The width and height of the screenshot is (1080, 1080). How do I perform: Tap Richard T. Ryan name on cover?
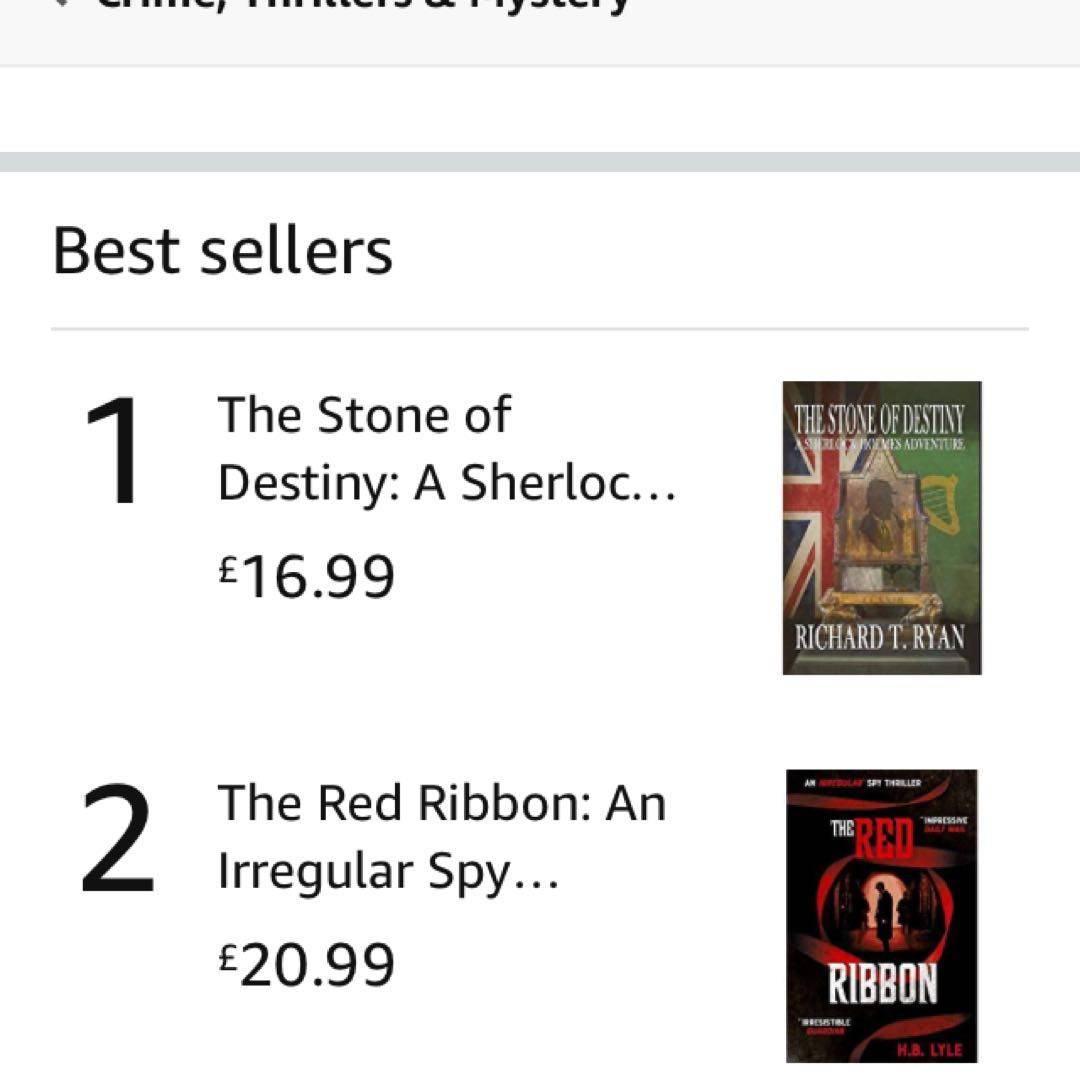click(881, 638)
